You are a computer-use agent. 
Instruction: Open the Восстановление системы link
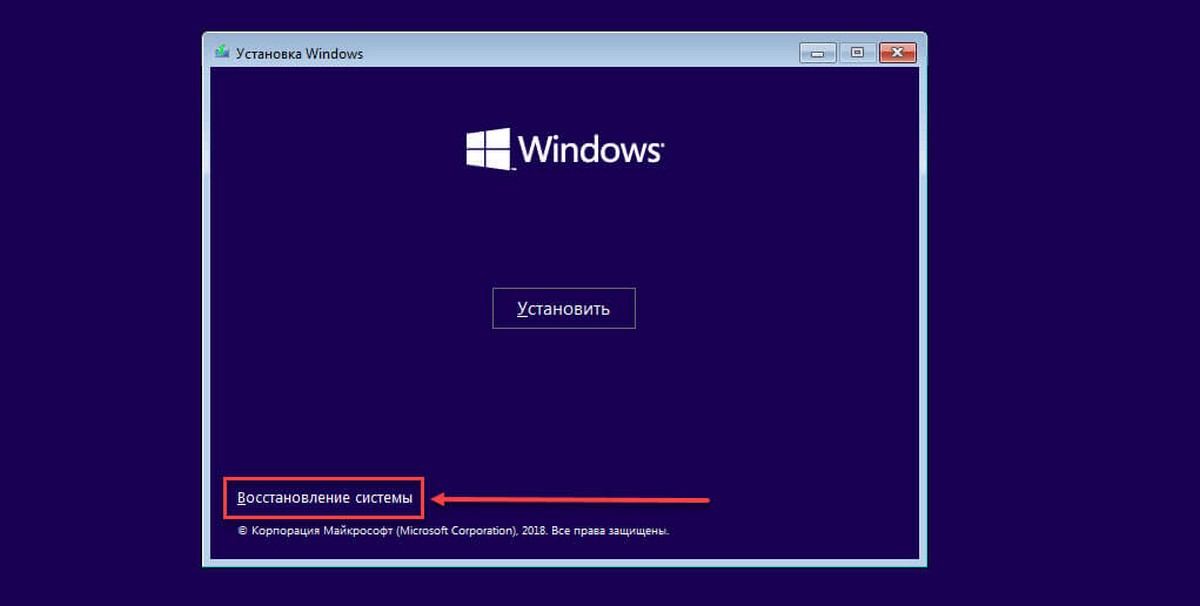click(x=324, y=497)
